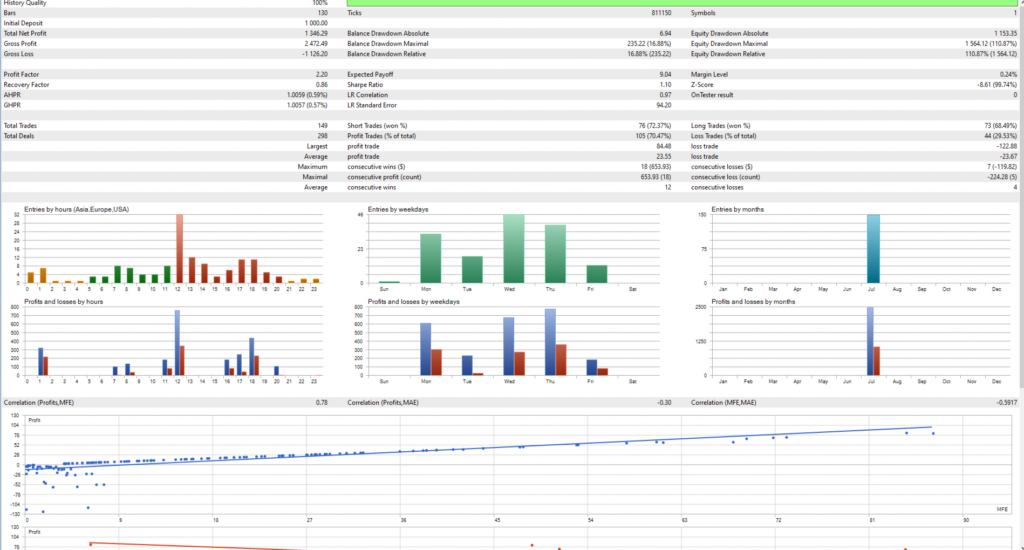This screenshot has height=550, width=1024.
Task: Select the LR Standard Error value '94.20'
Action: (664, 105)
